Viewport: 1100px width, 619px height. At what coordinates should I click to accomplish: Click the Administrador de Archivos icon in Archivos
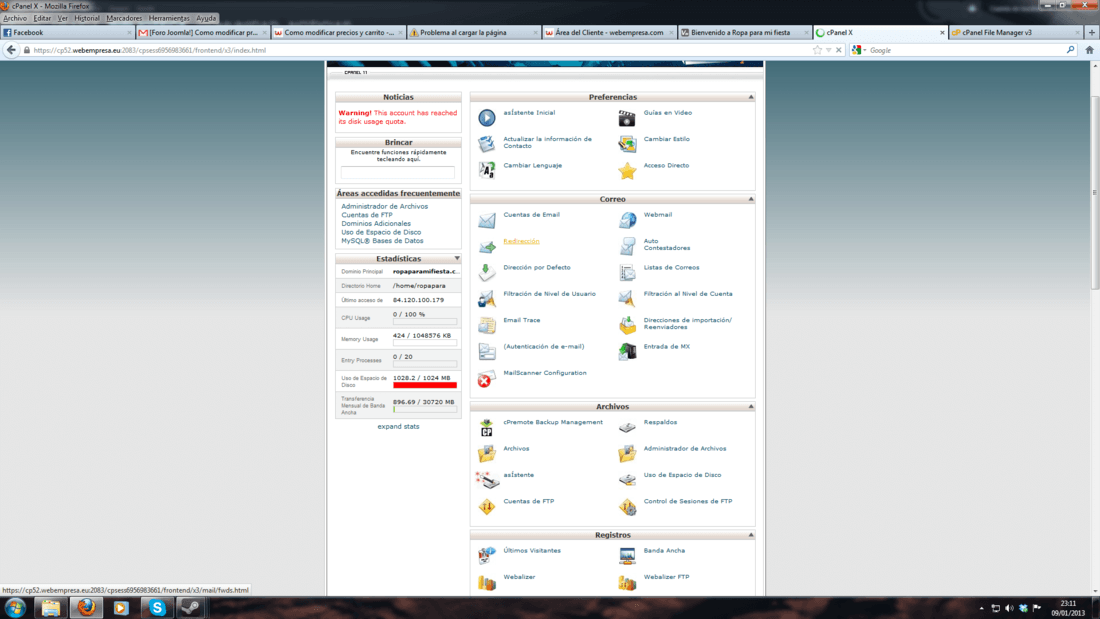pyautogui.click(x=627, y=453)
